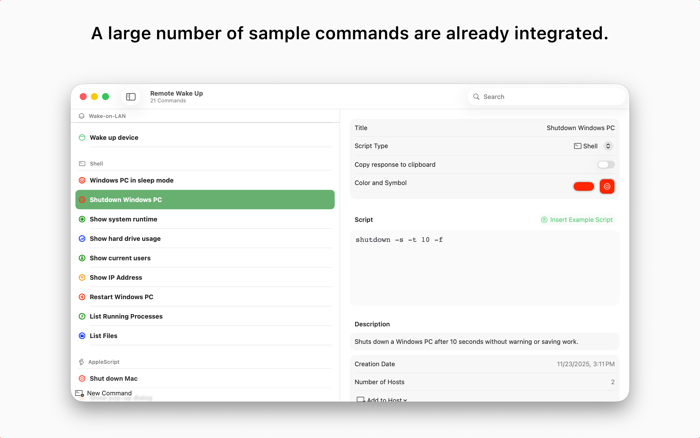Click the script text area with shutdown command
This screenshot has height=438, width=700.
(x=485, y=268)
